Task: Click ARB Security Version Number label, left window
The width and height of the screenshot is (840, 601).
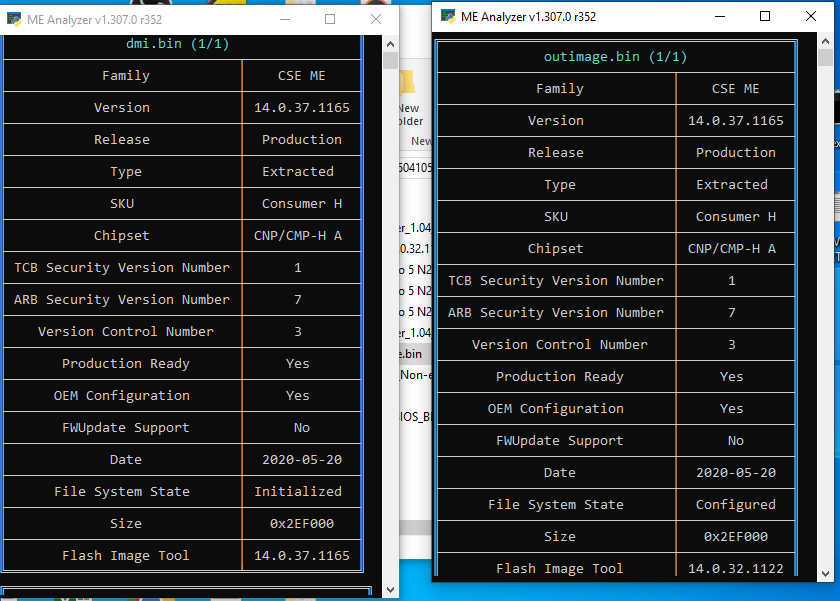Action: (x=122, y=299)
